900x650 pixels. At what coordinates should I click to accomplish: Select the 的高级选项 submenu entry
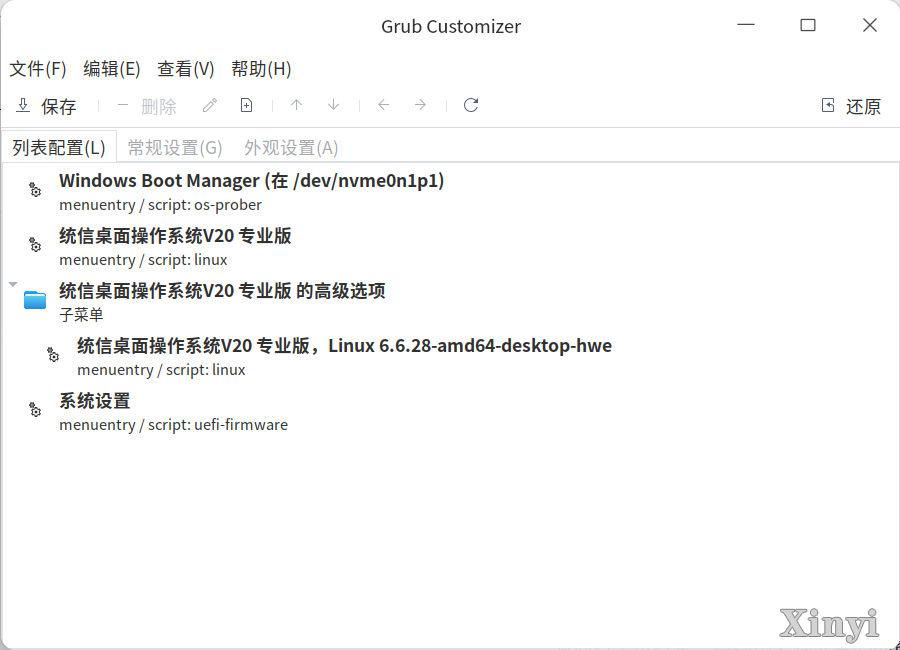pyautogui.click(x=450, y=302)
